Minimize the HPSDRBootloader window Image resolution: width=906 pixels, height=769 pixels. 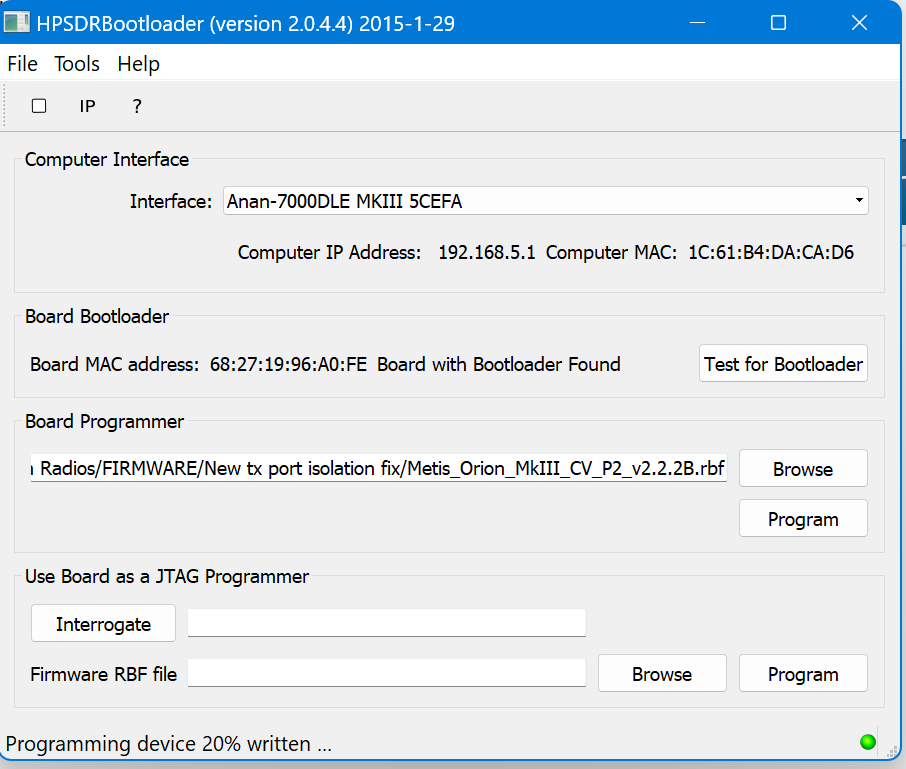pos(697,23)
